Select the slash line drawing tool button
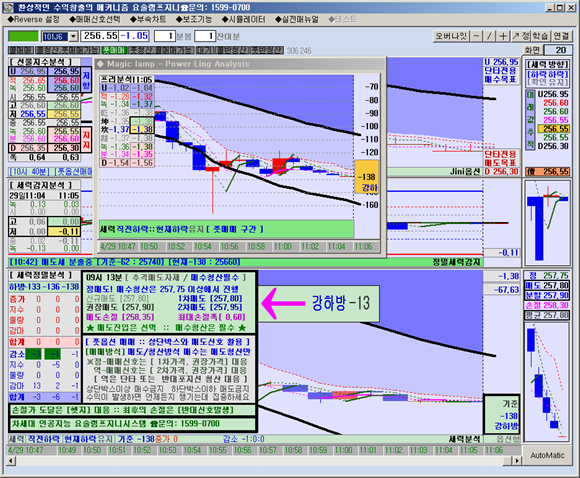The width and height of the screenshot is (580, 478). pyautogui.click(x=489, y=36)
